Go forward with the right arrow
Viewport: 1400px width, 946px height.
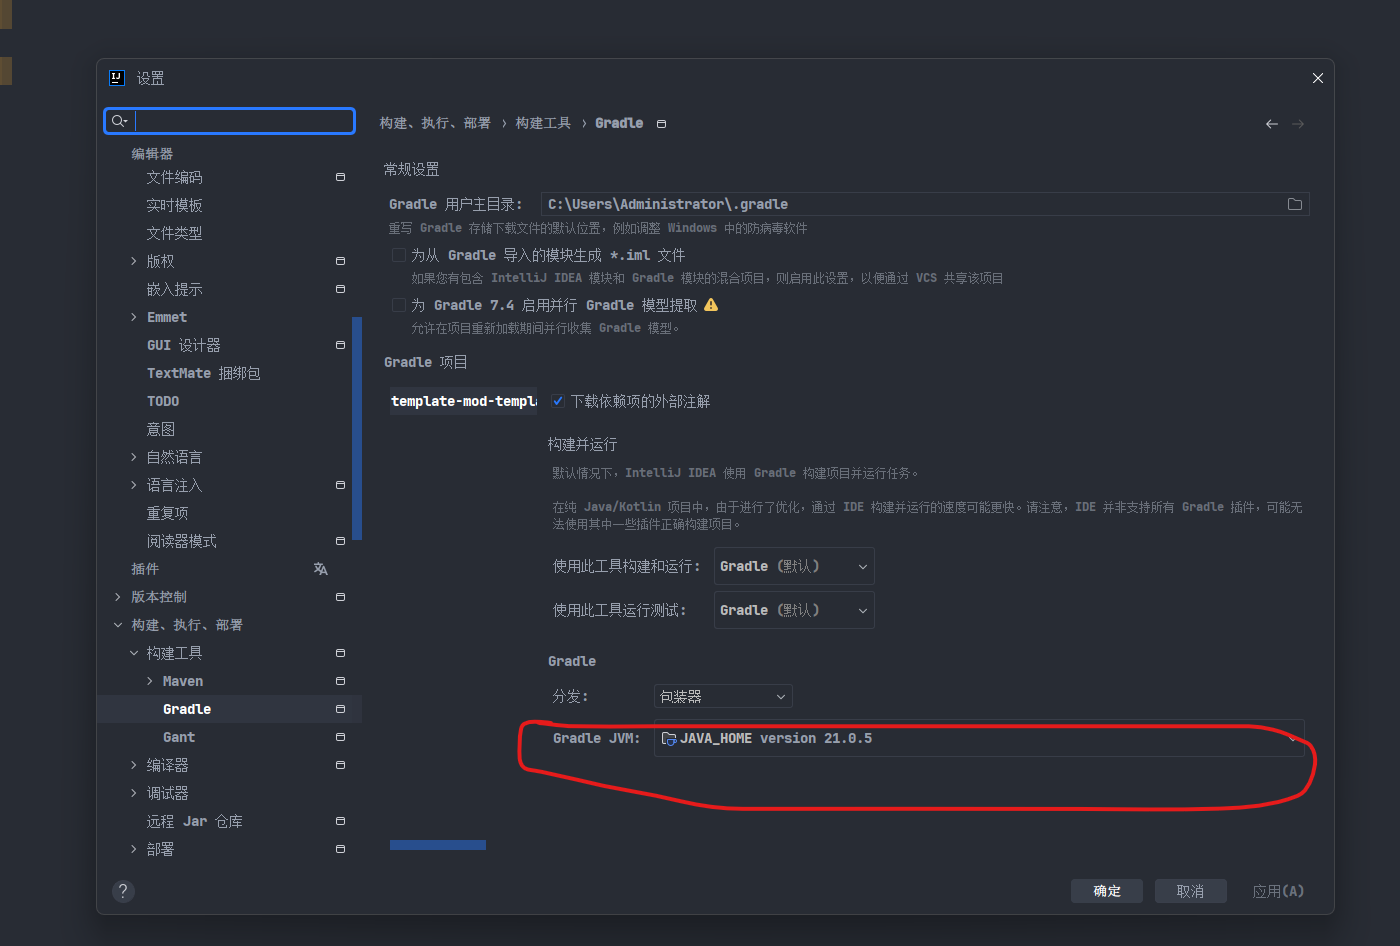(x=1298, y=124)
